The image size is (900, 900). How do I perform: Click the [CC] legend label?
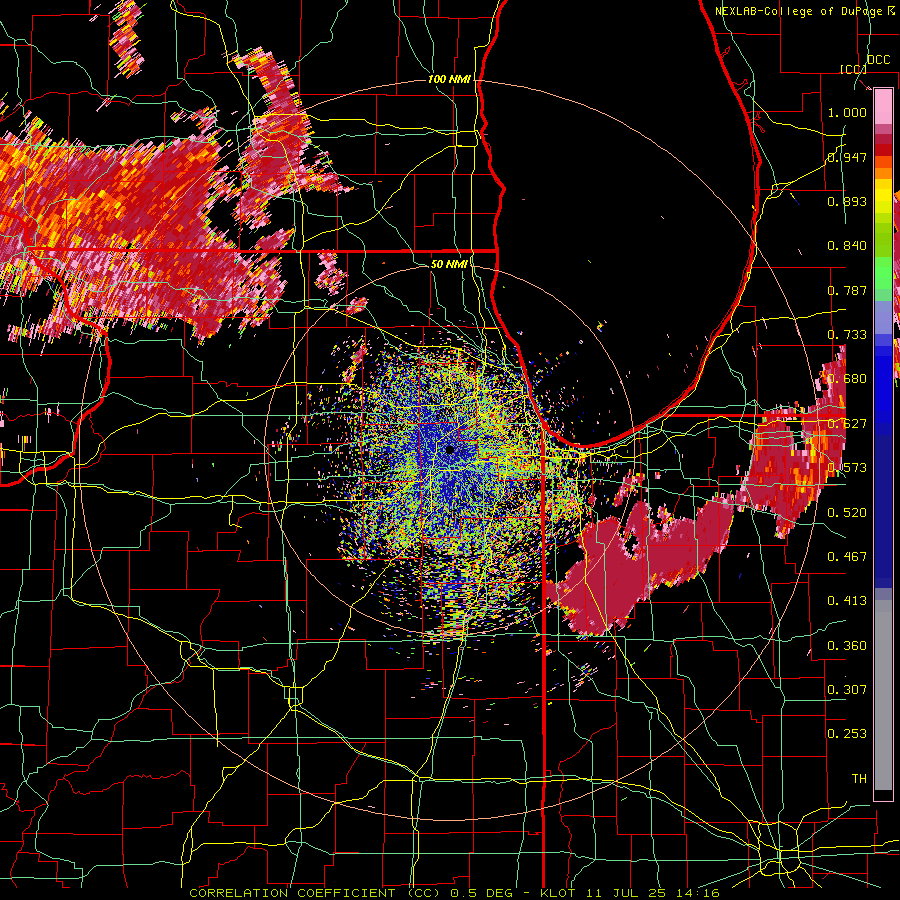854,69
